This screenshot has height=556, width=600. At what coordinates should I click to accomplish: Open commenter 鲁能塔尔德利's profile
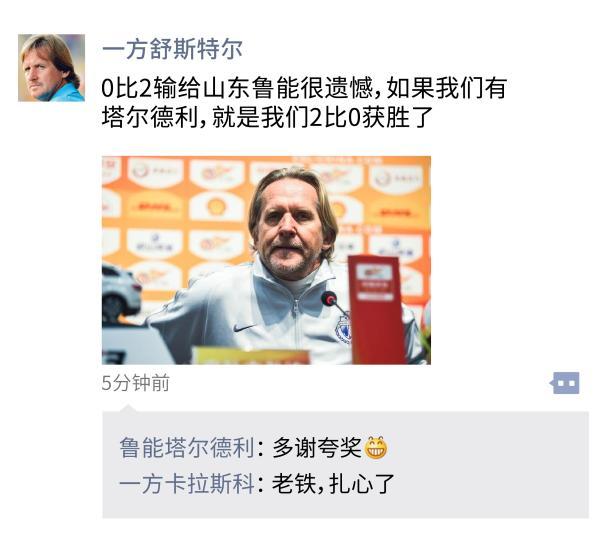187,447
